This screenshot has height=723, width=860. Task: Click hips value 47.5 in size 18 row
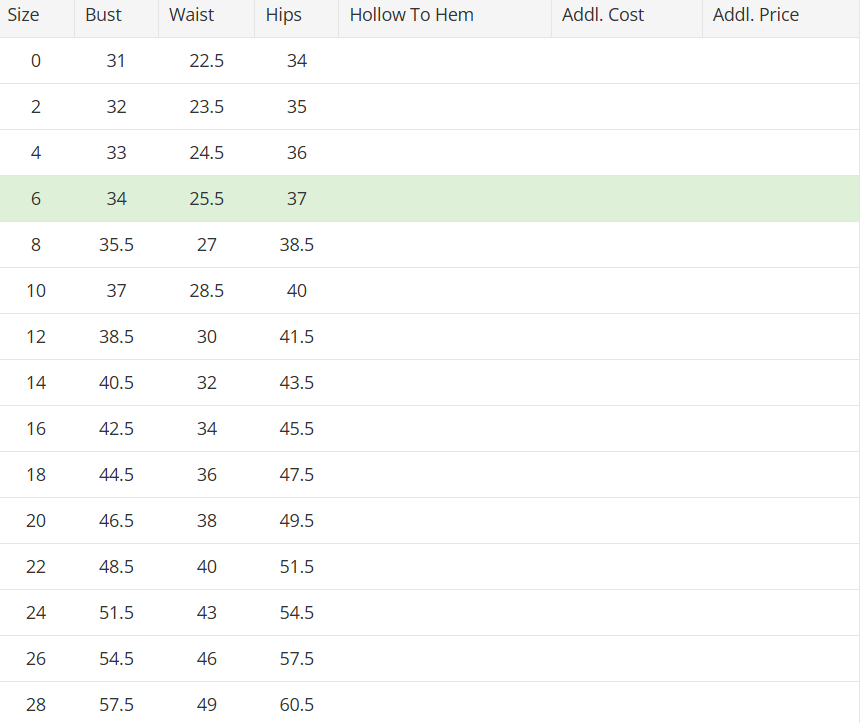point(297,475)
